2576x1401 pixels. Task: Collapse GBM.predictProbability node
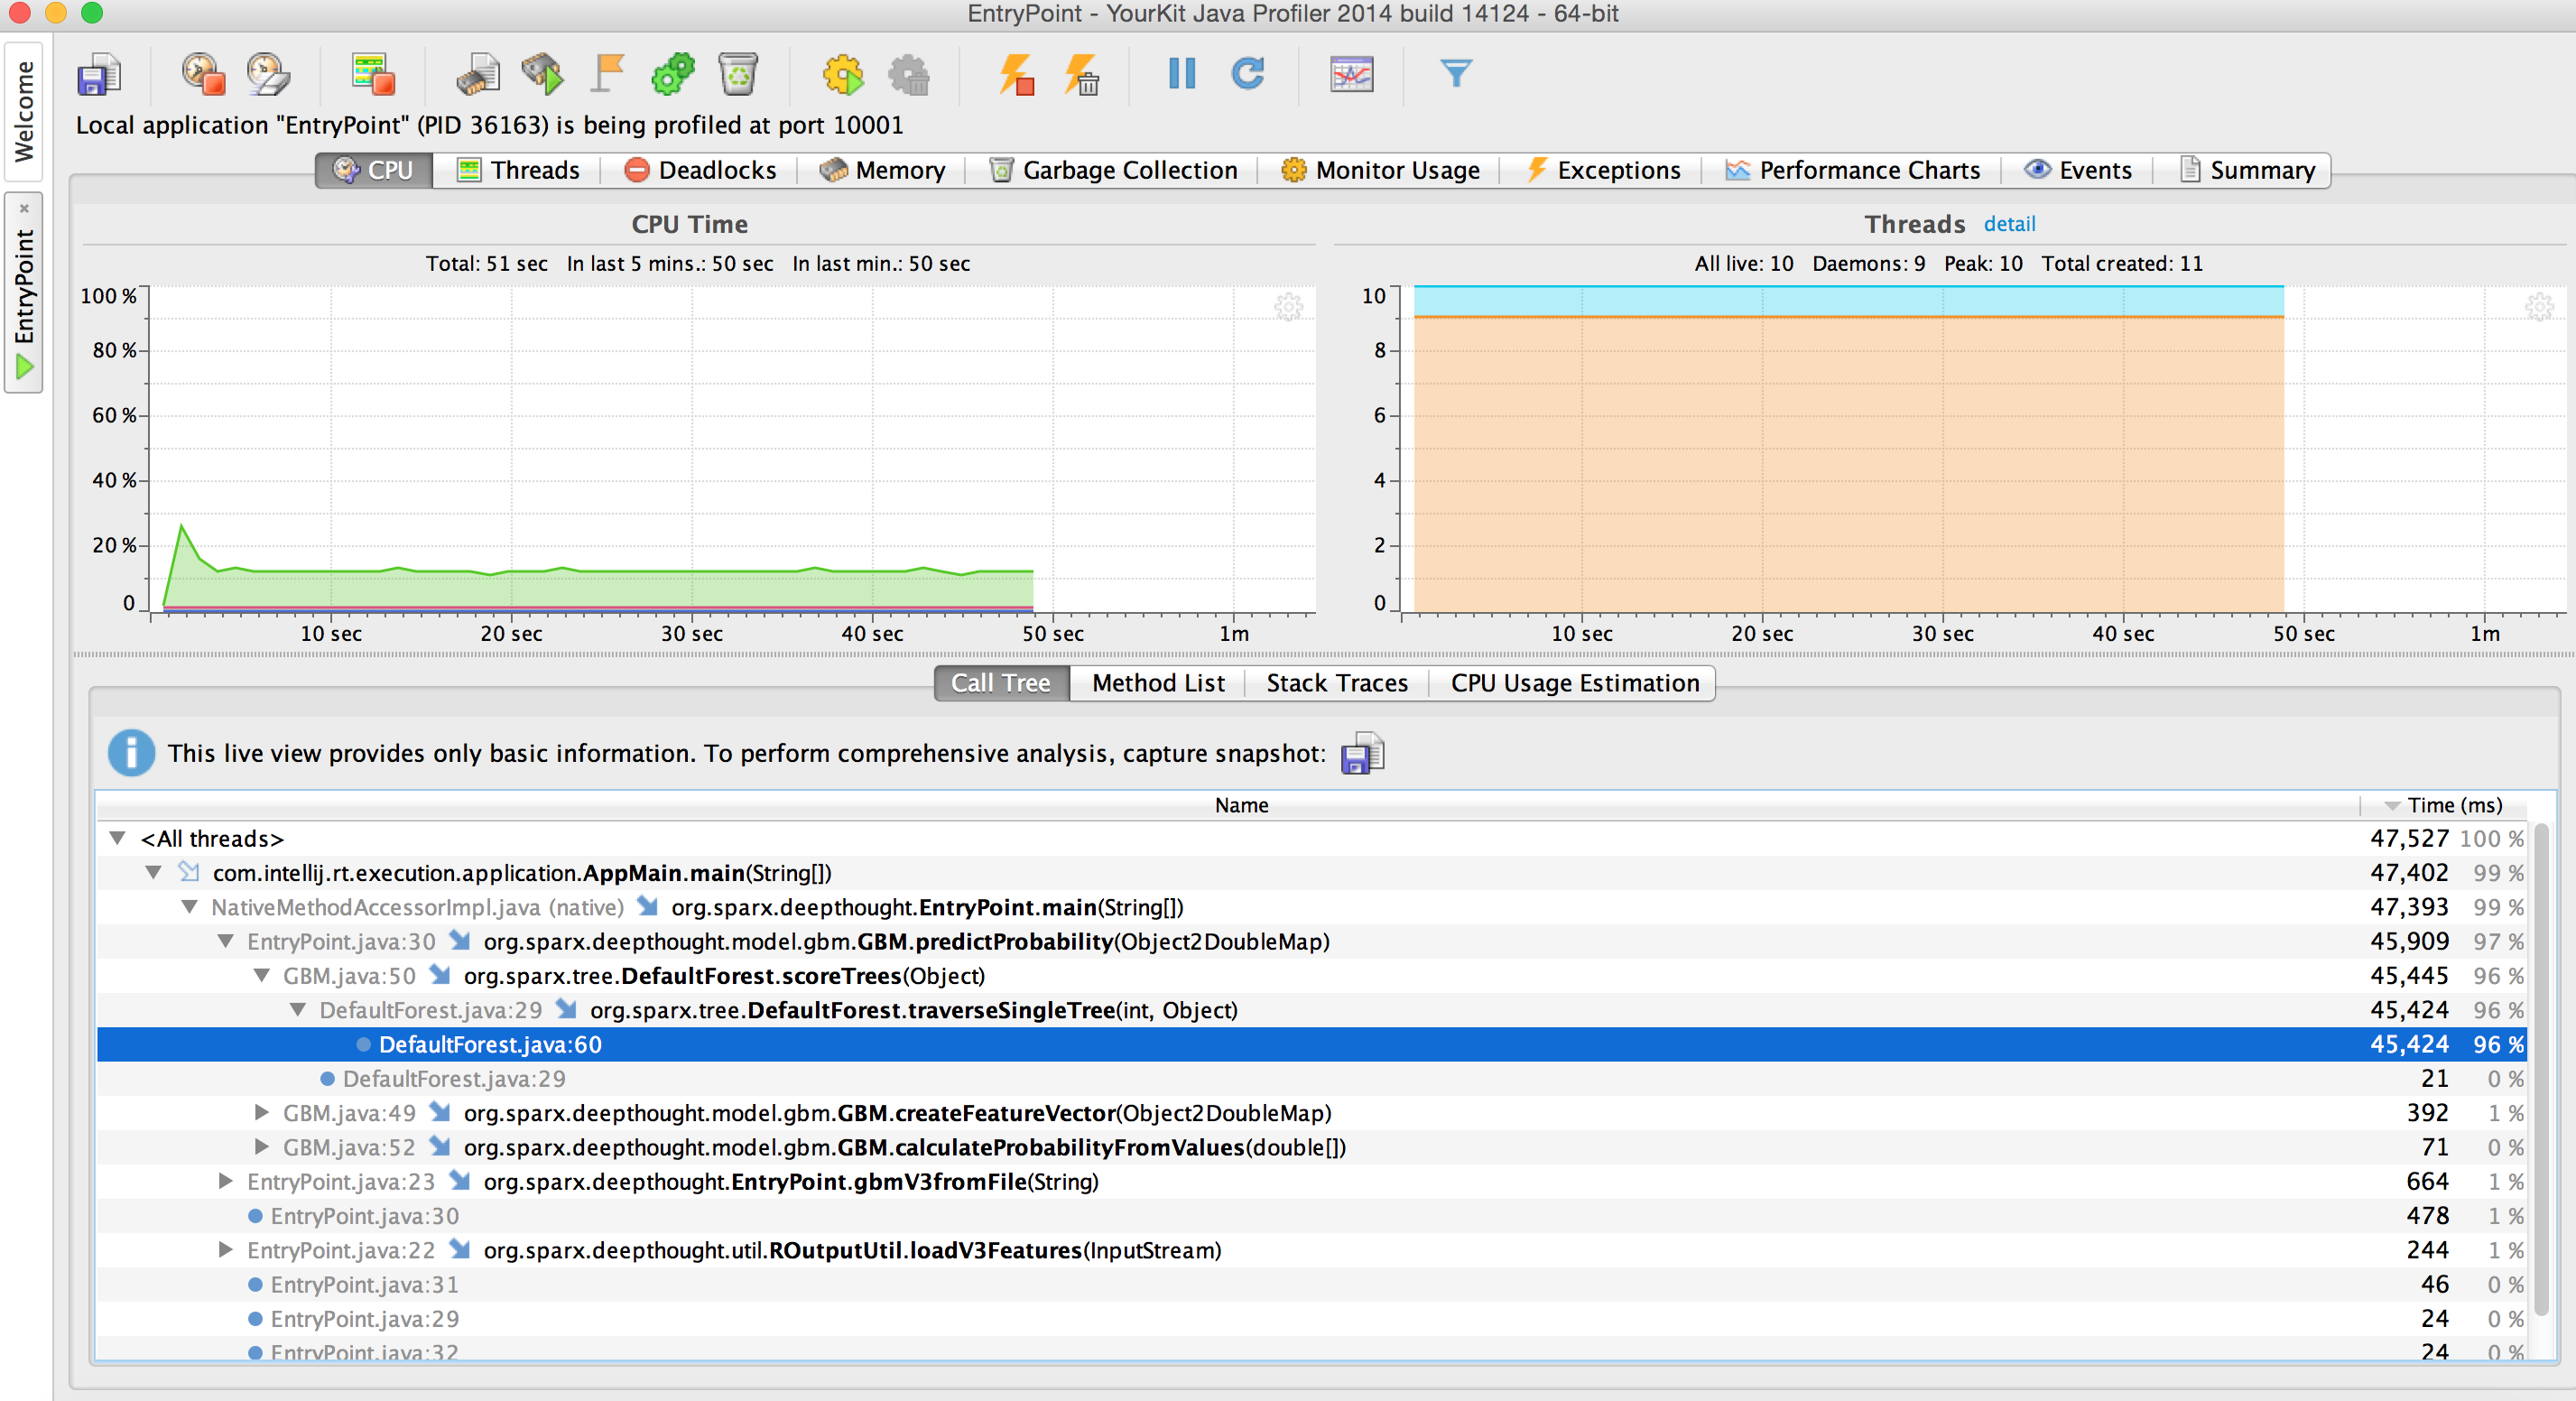tap(225, 941)
